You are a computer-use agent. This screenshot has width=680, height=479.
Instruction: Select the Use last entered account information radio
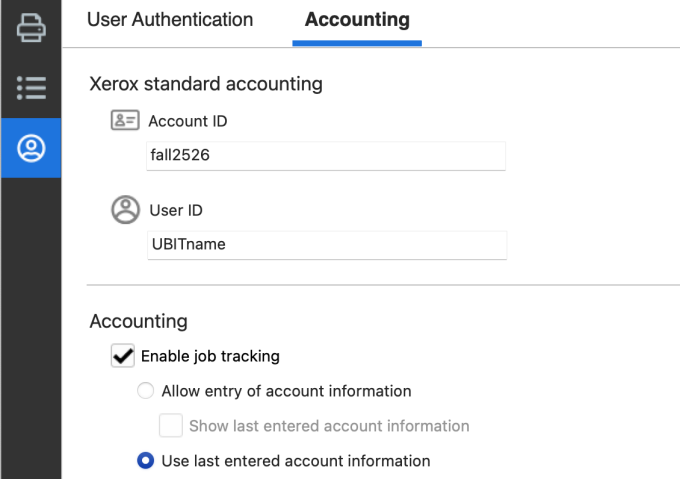(146, 461)
